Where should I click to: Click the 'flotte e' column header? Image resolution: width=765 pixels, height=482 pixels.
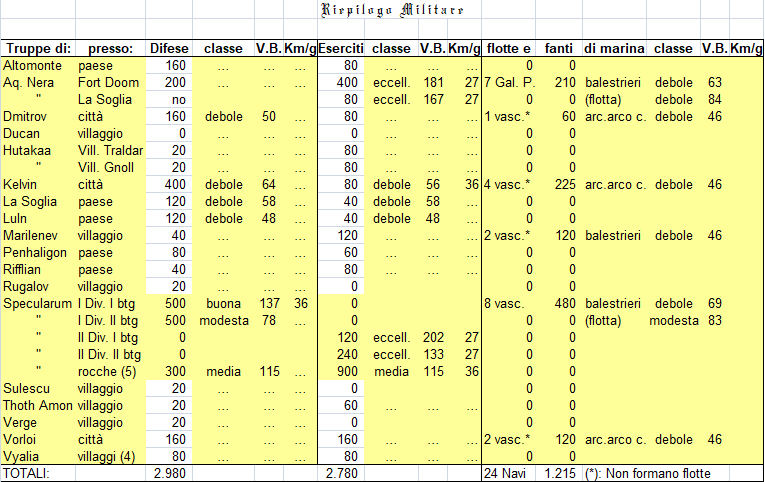(508, 49)
